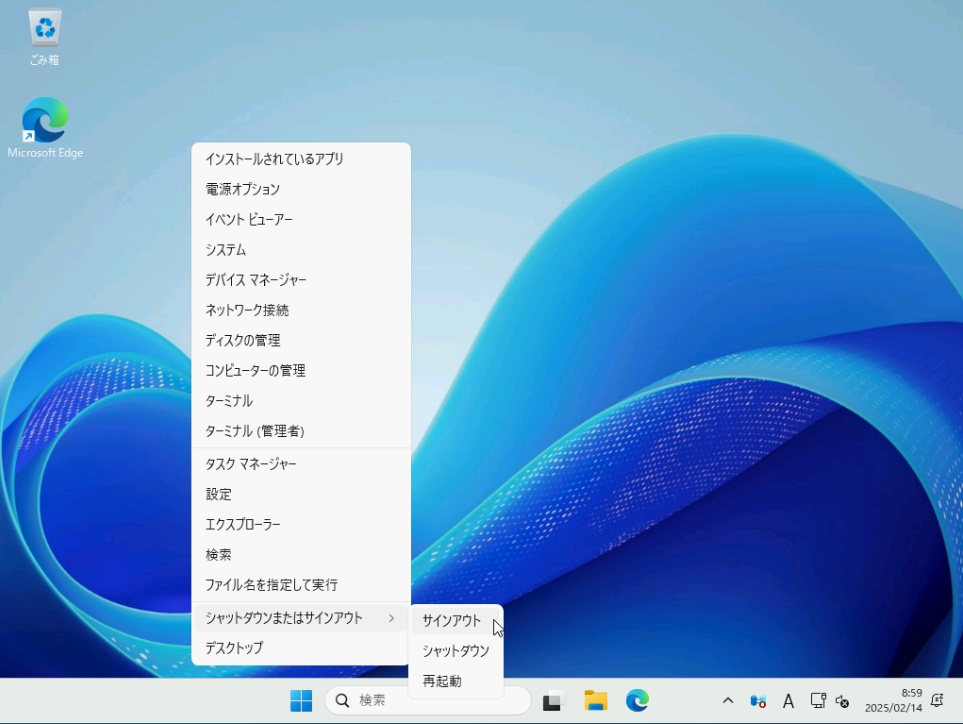Open Task View from the taskbar

click(554, 700)
